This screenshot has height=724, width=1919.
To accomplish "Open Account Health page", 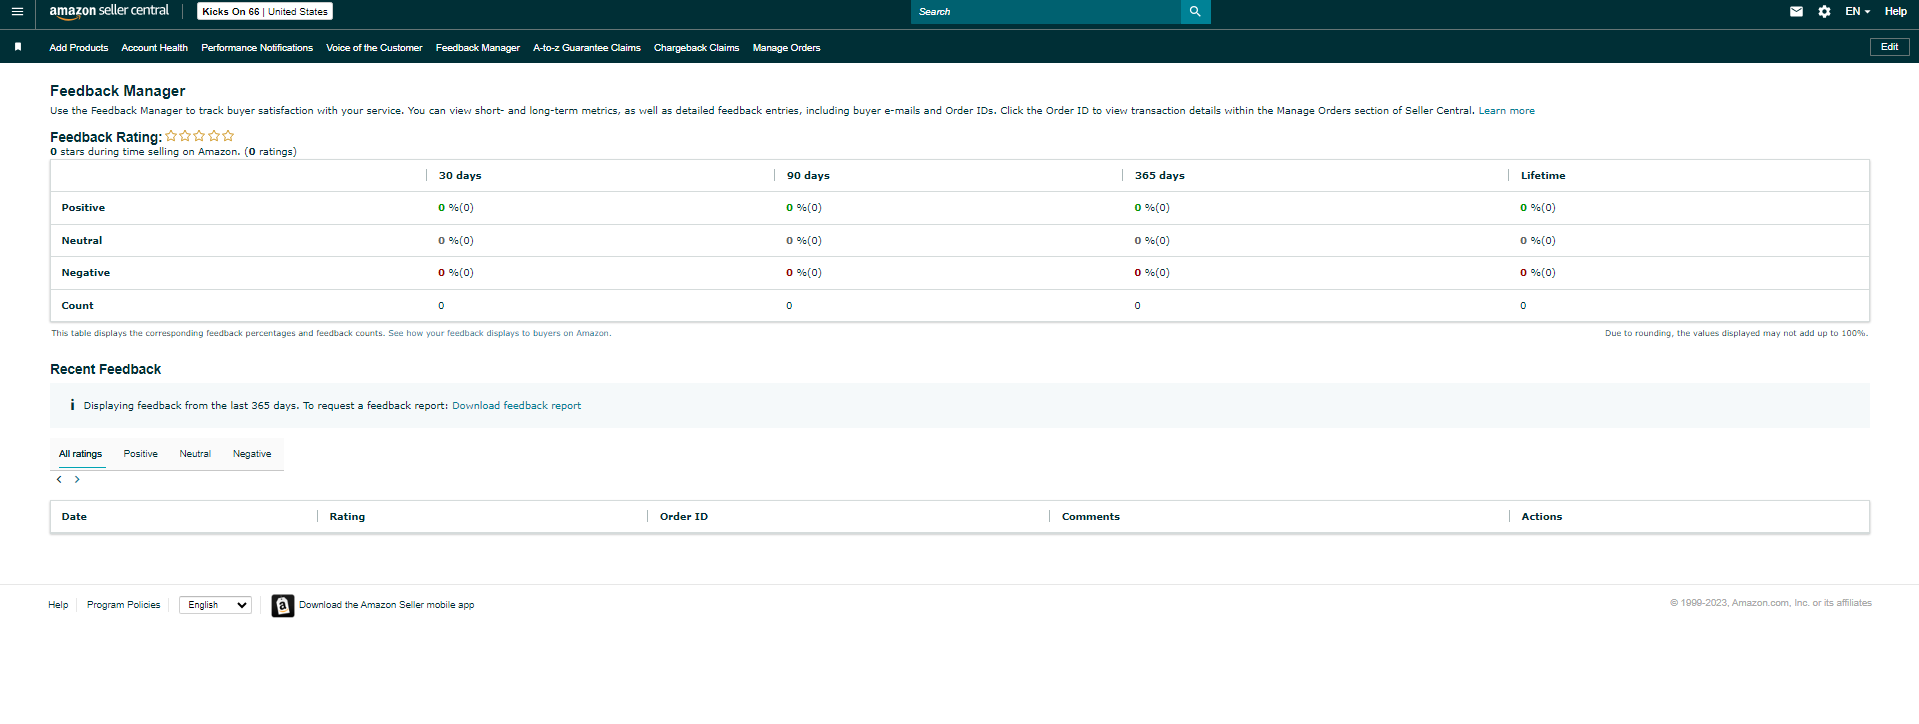I will click(154, 48).
